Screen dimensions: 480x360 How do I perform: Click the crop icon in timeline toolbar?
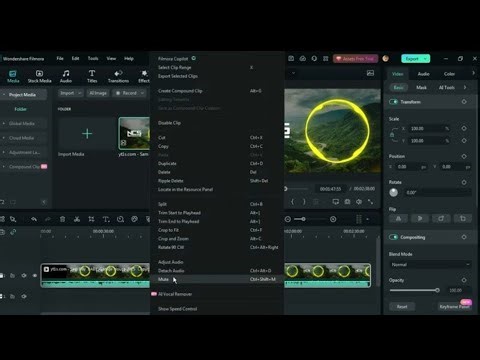coord(91,219)
